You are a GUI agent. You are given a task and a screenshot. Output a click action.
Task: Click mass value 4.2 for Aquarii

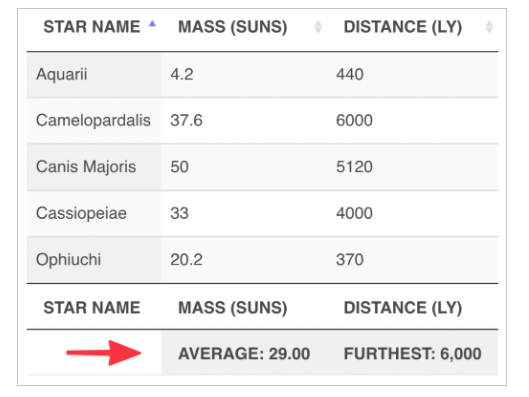[182, 74]
